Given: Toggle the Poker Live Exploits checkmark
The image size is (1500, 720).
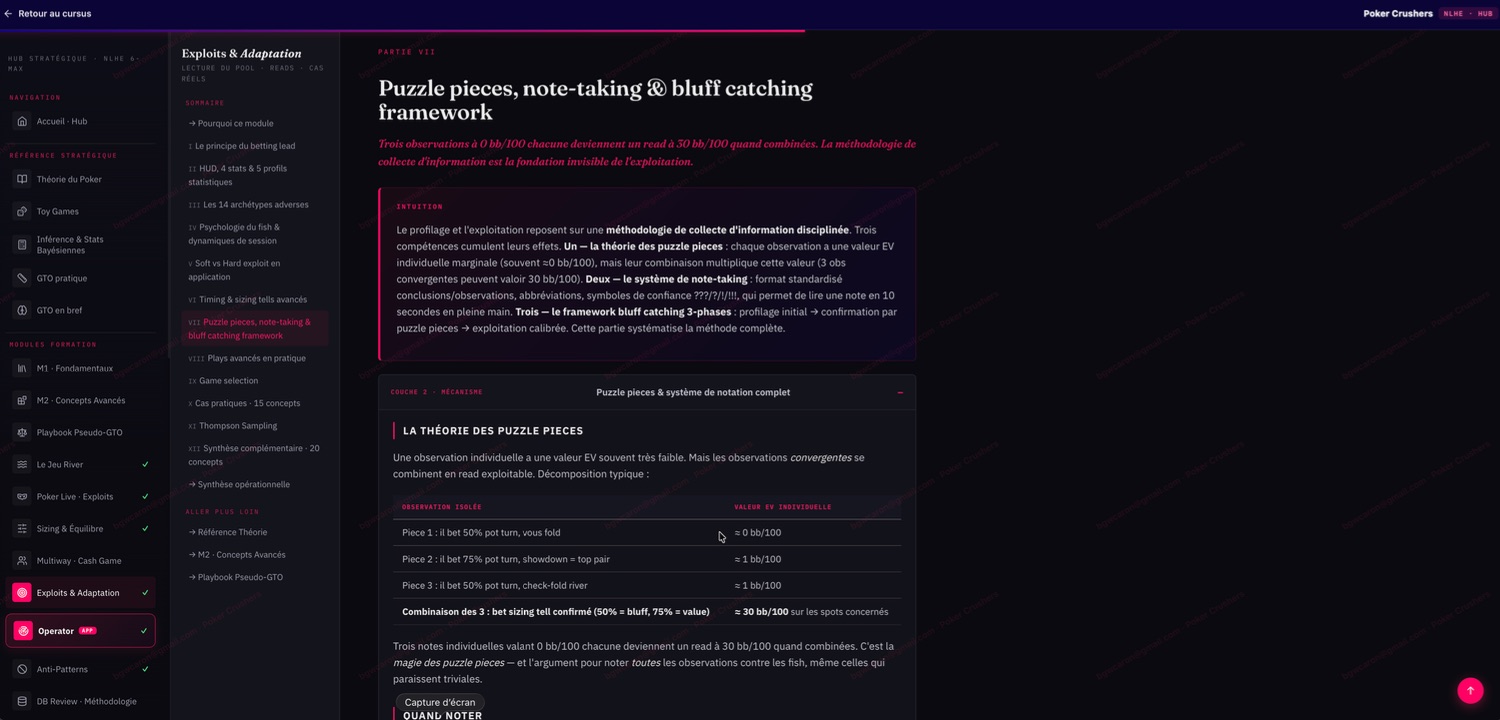Looking at the screenshot, I should 145,496.
